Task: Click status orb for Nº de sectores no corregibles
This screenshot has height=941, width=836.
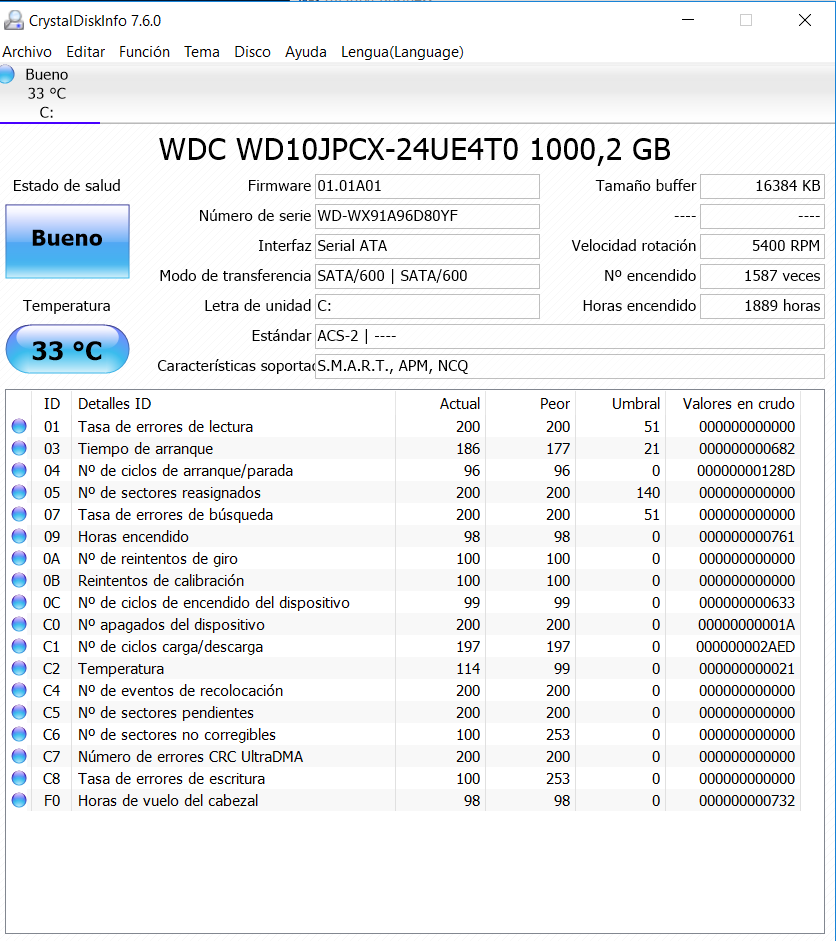Action: (x=19, y=734)
